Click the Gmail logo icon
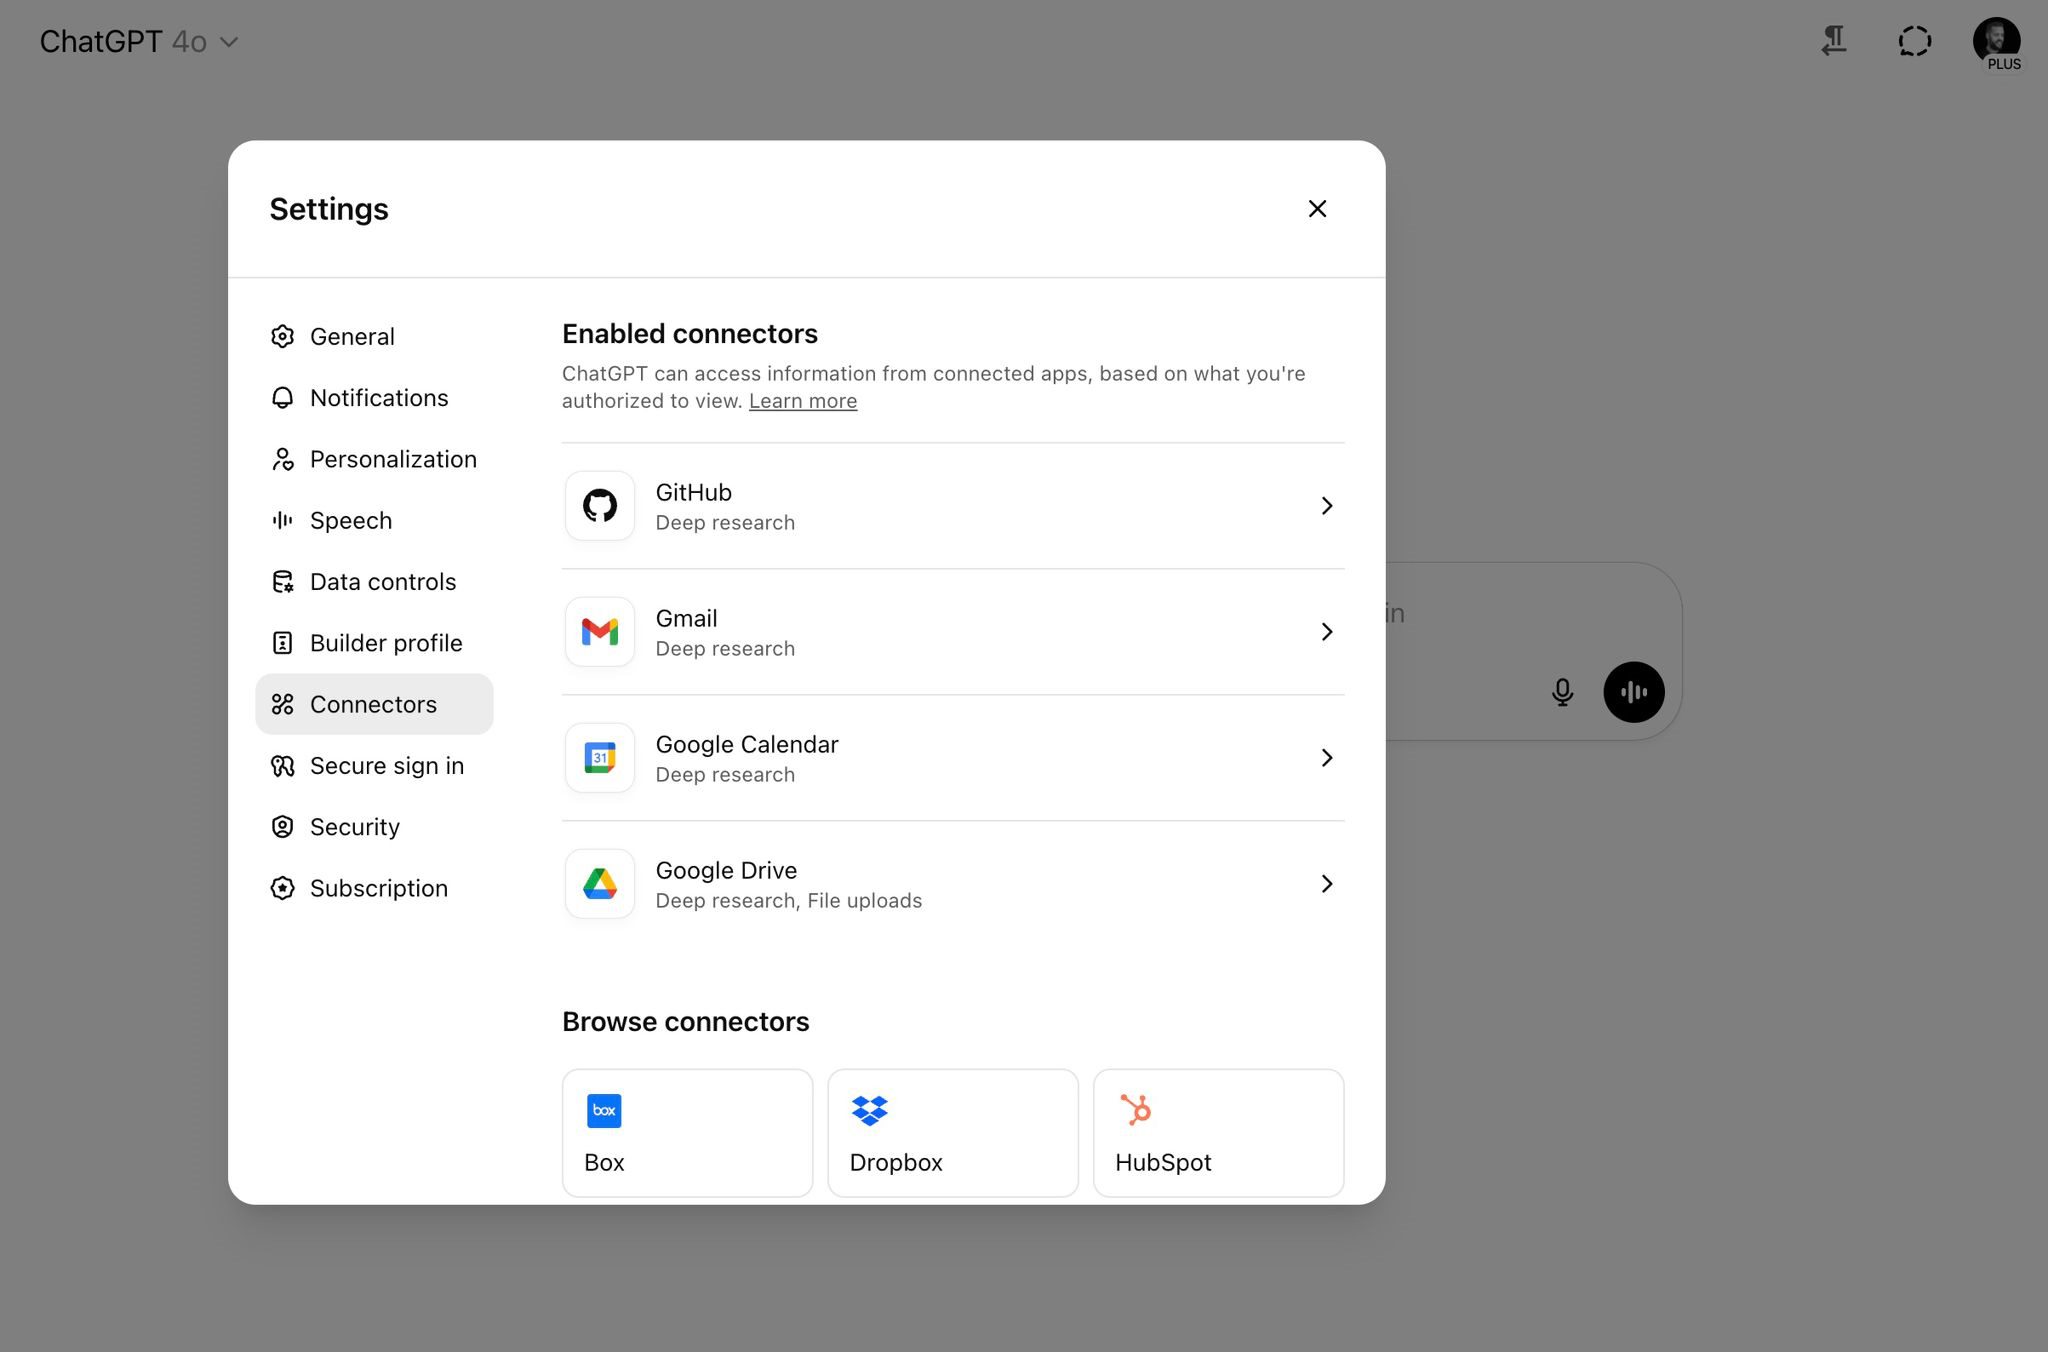The width and height of the screenshot is (2048, 1352). [600, 632]
